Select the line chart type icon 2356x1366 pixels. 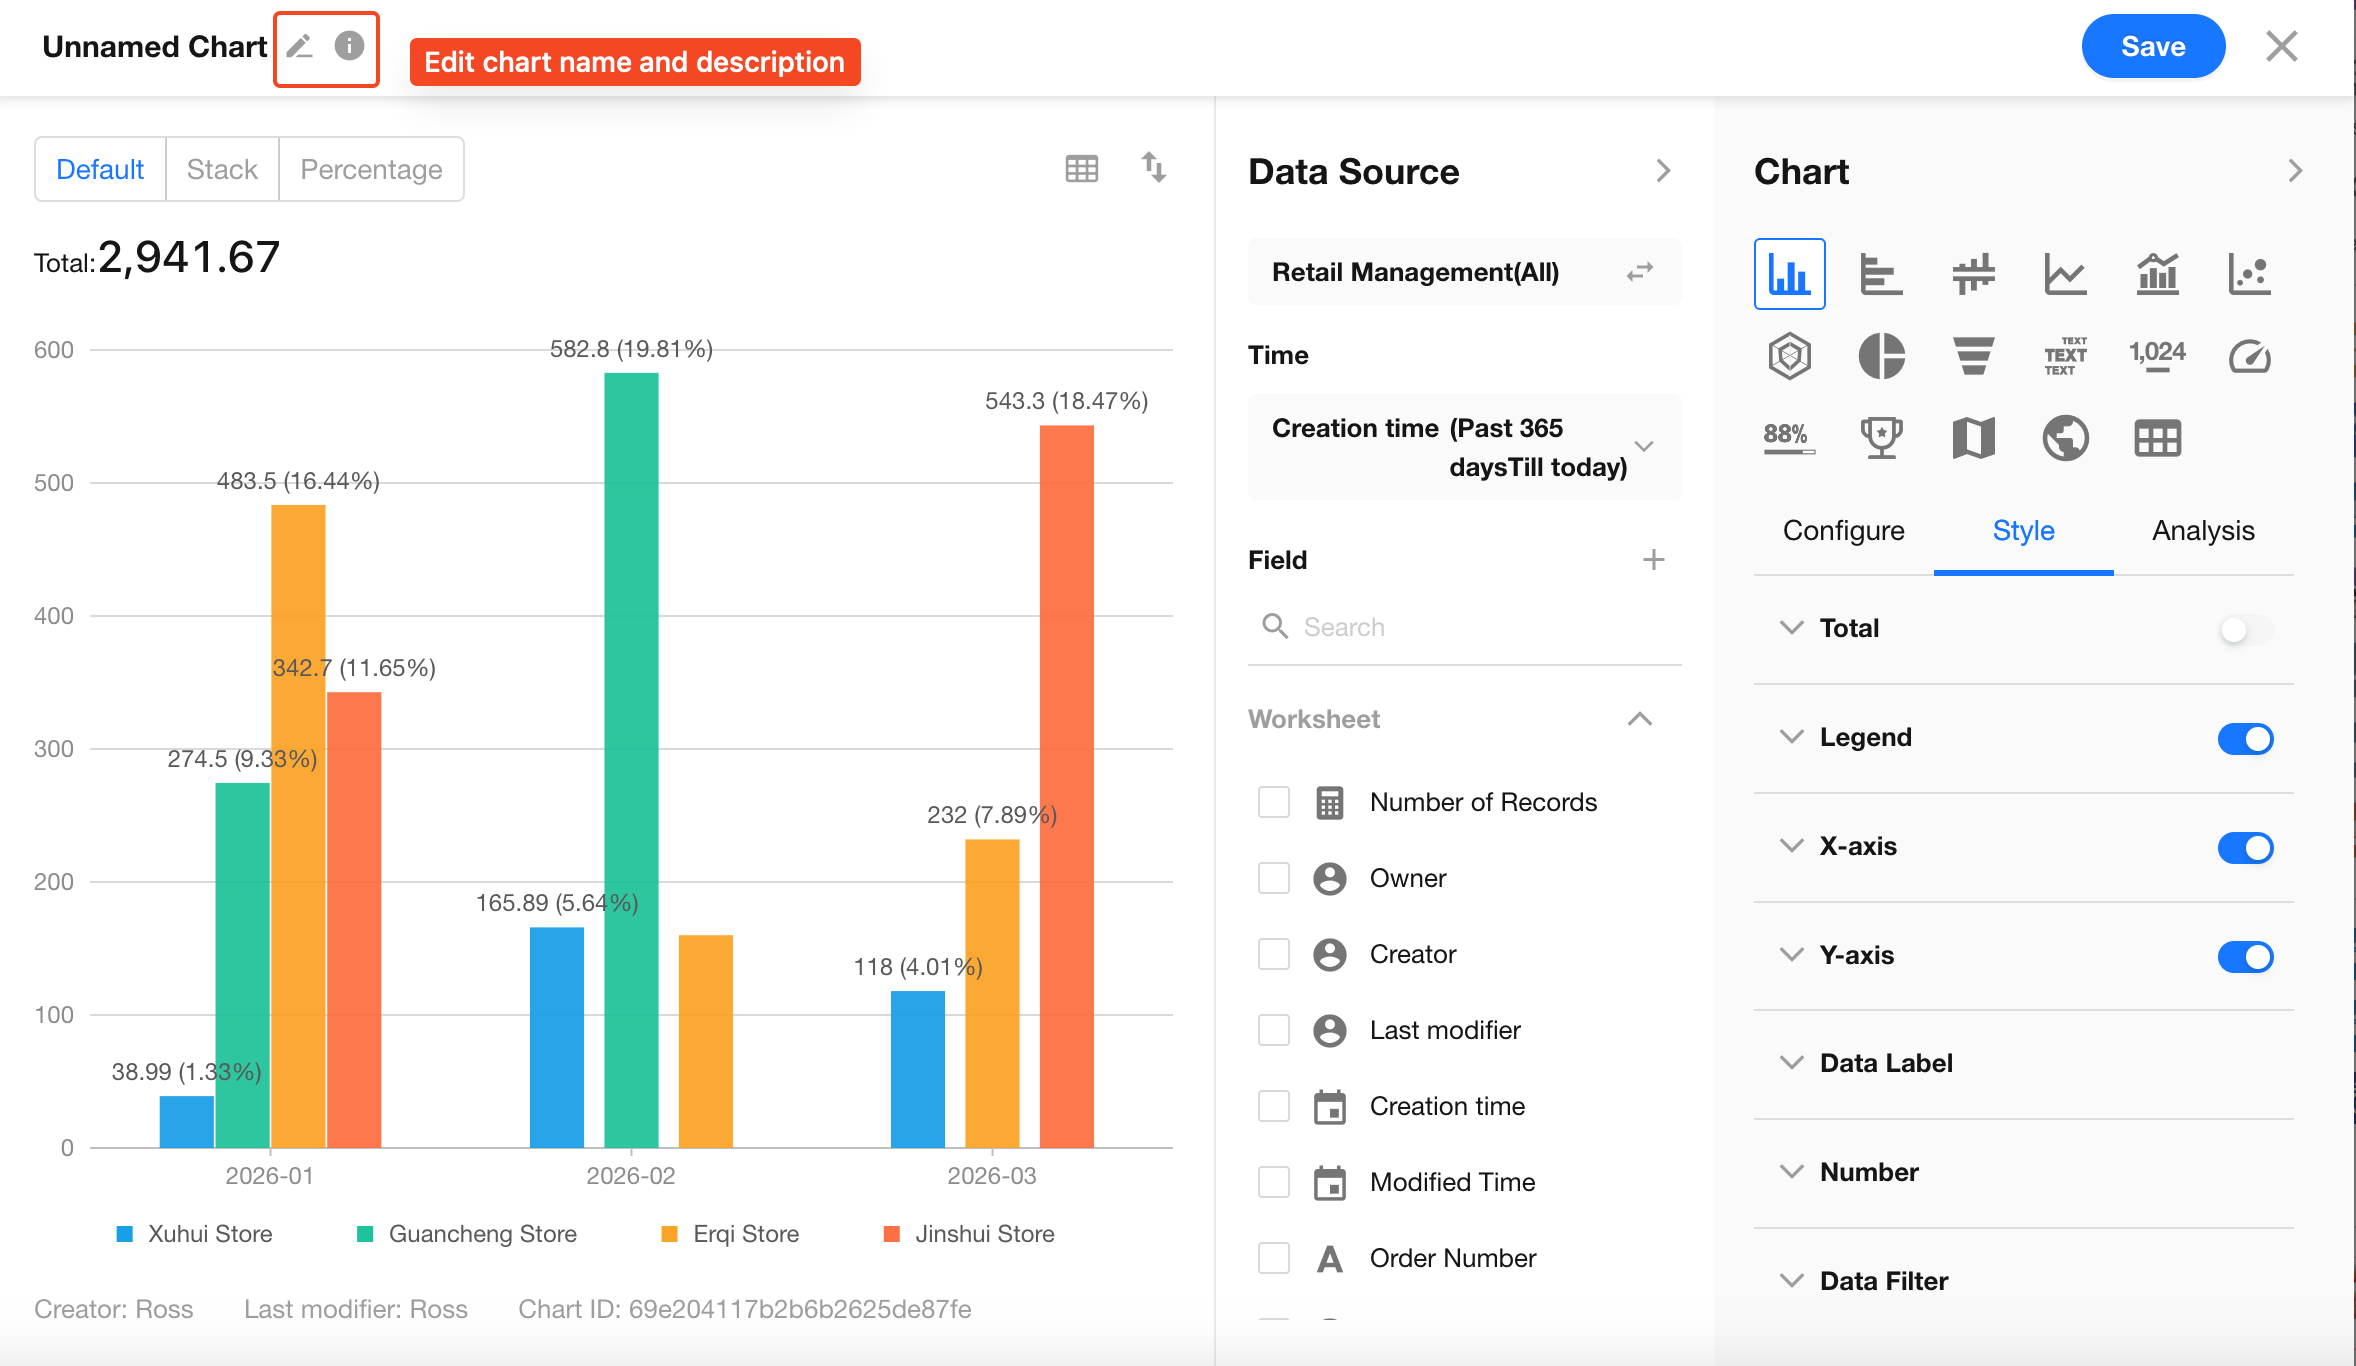[2065, 274]
